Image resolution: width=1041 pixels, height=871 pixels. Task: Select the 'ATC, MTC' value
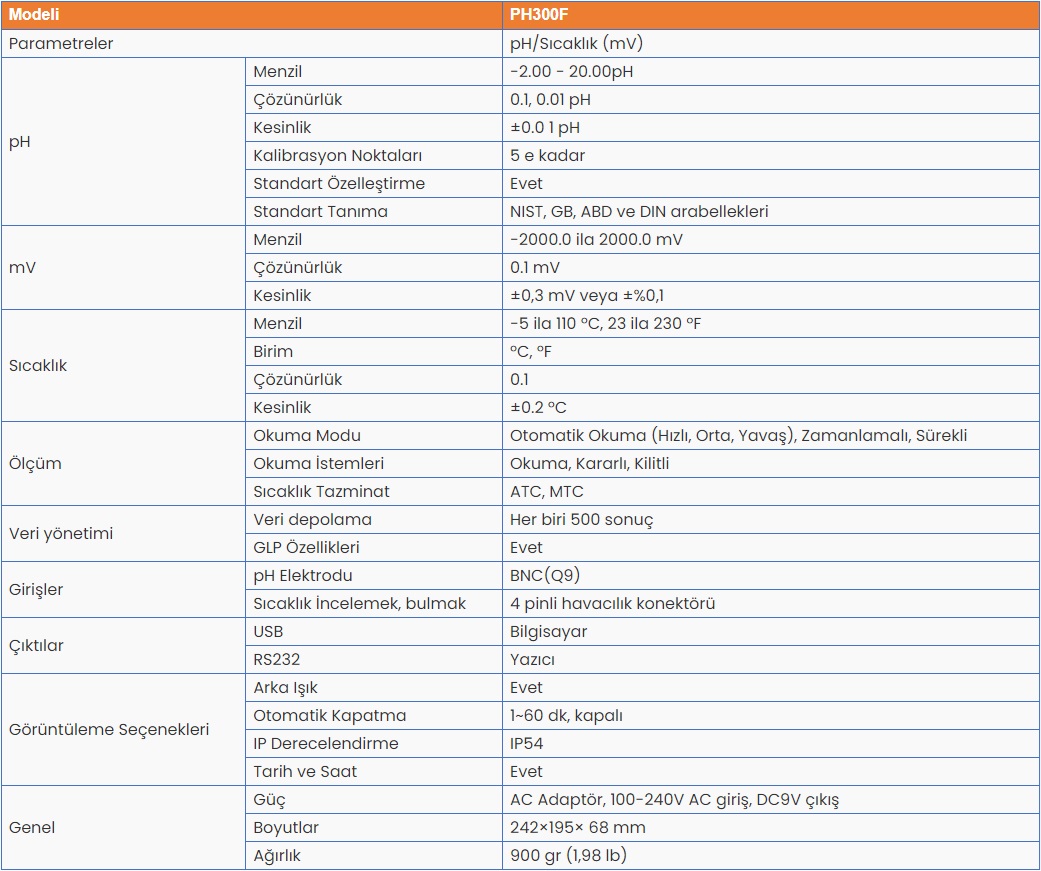point(546,492)
